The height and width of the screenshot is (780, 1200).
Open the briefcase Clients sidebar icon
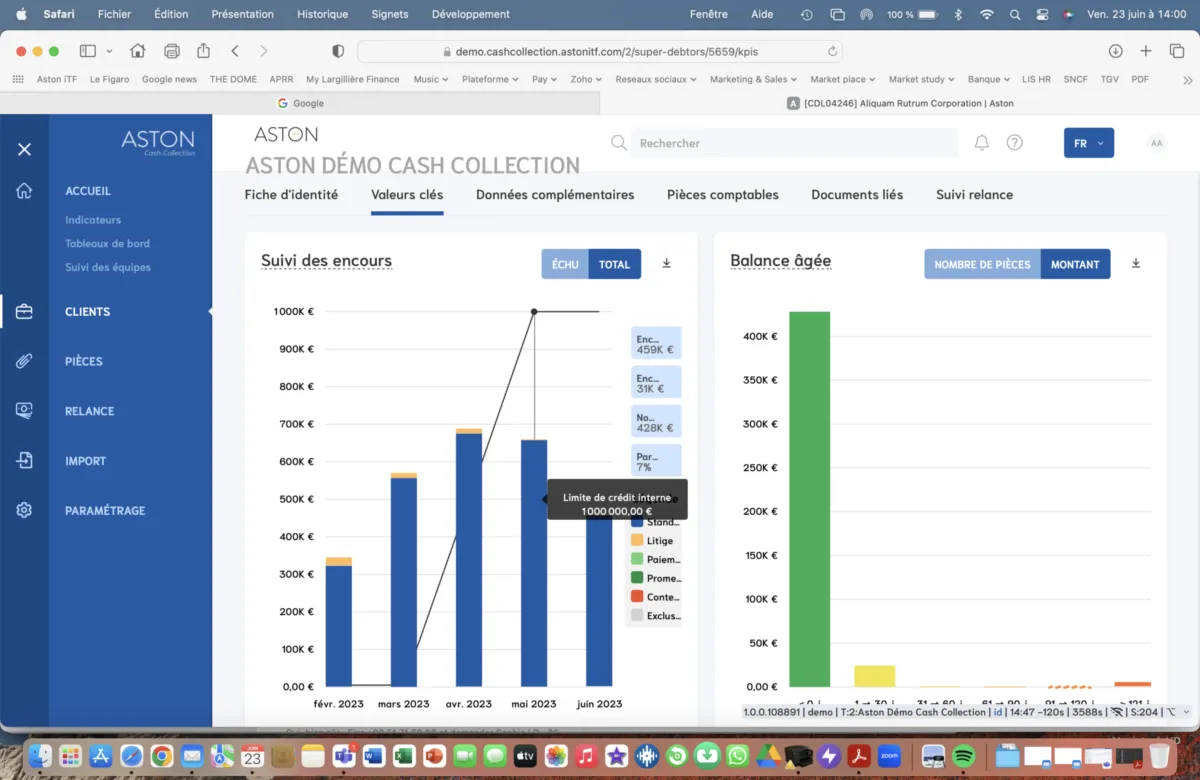[24, 312]
